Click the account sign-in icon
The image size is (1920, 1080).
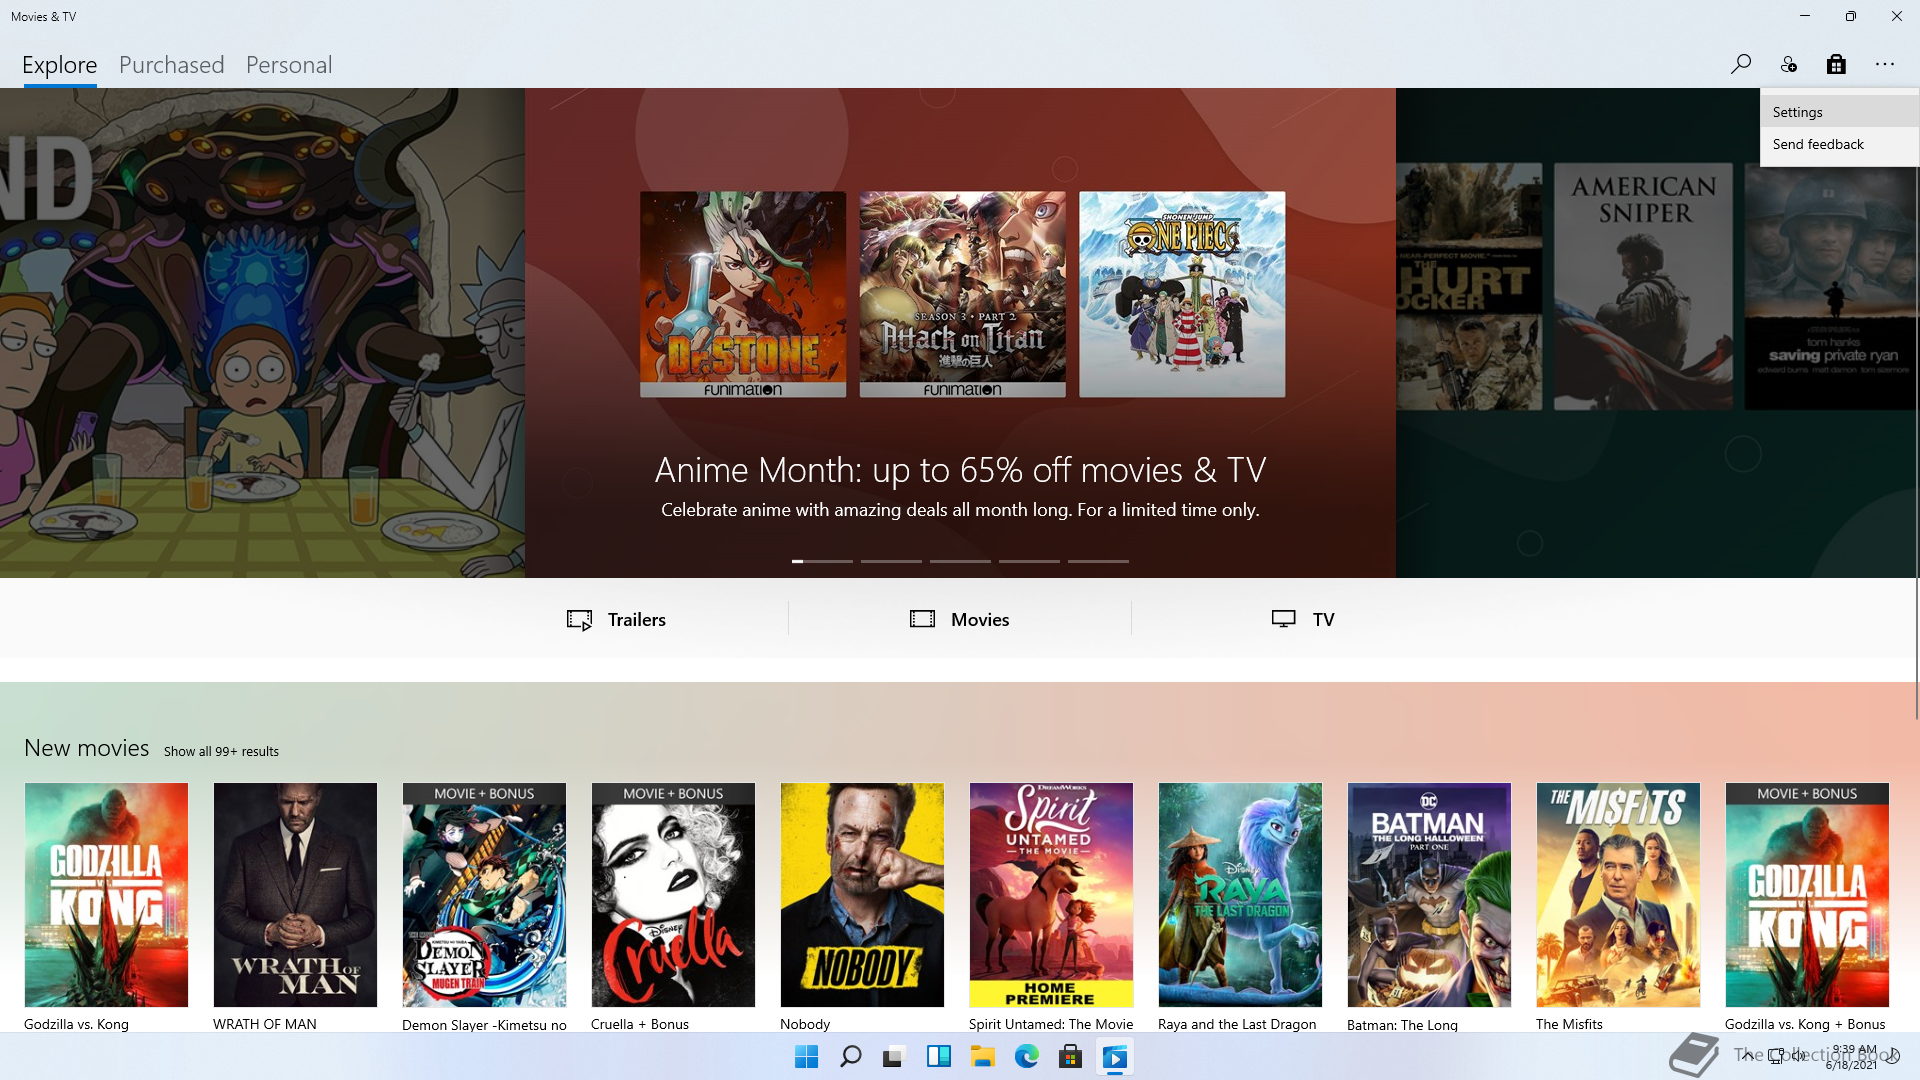point(1788,65)
